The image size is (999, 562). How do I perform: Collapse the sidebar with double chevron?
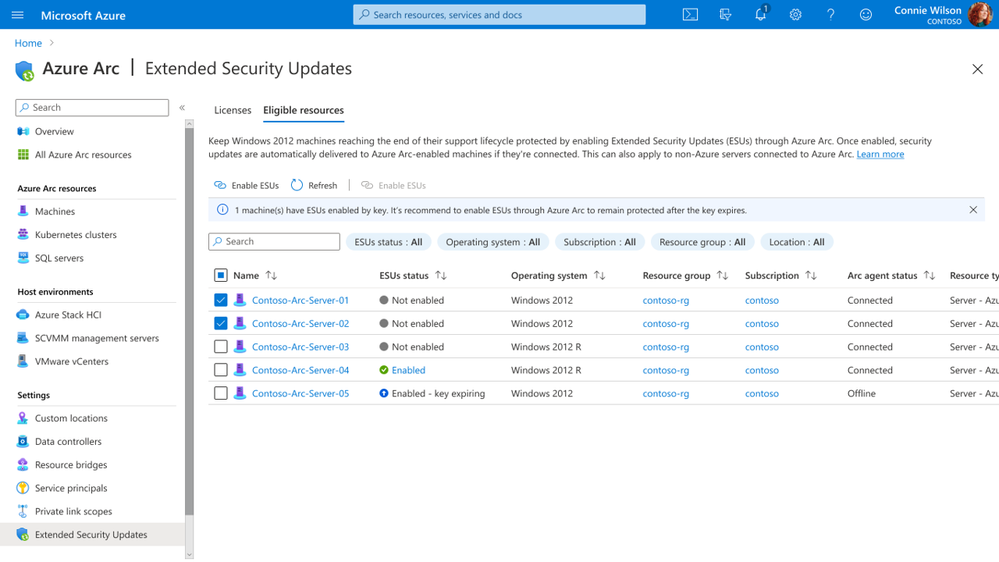(x=182, y=108)
